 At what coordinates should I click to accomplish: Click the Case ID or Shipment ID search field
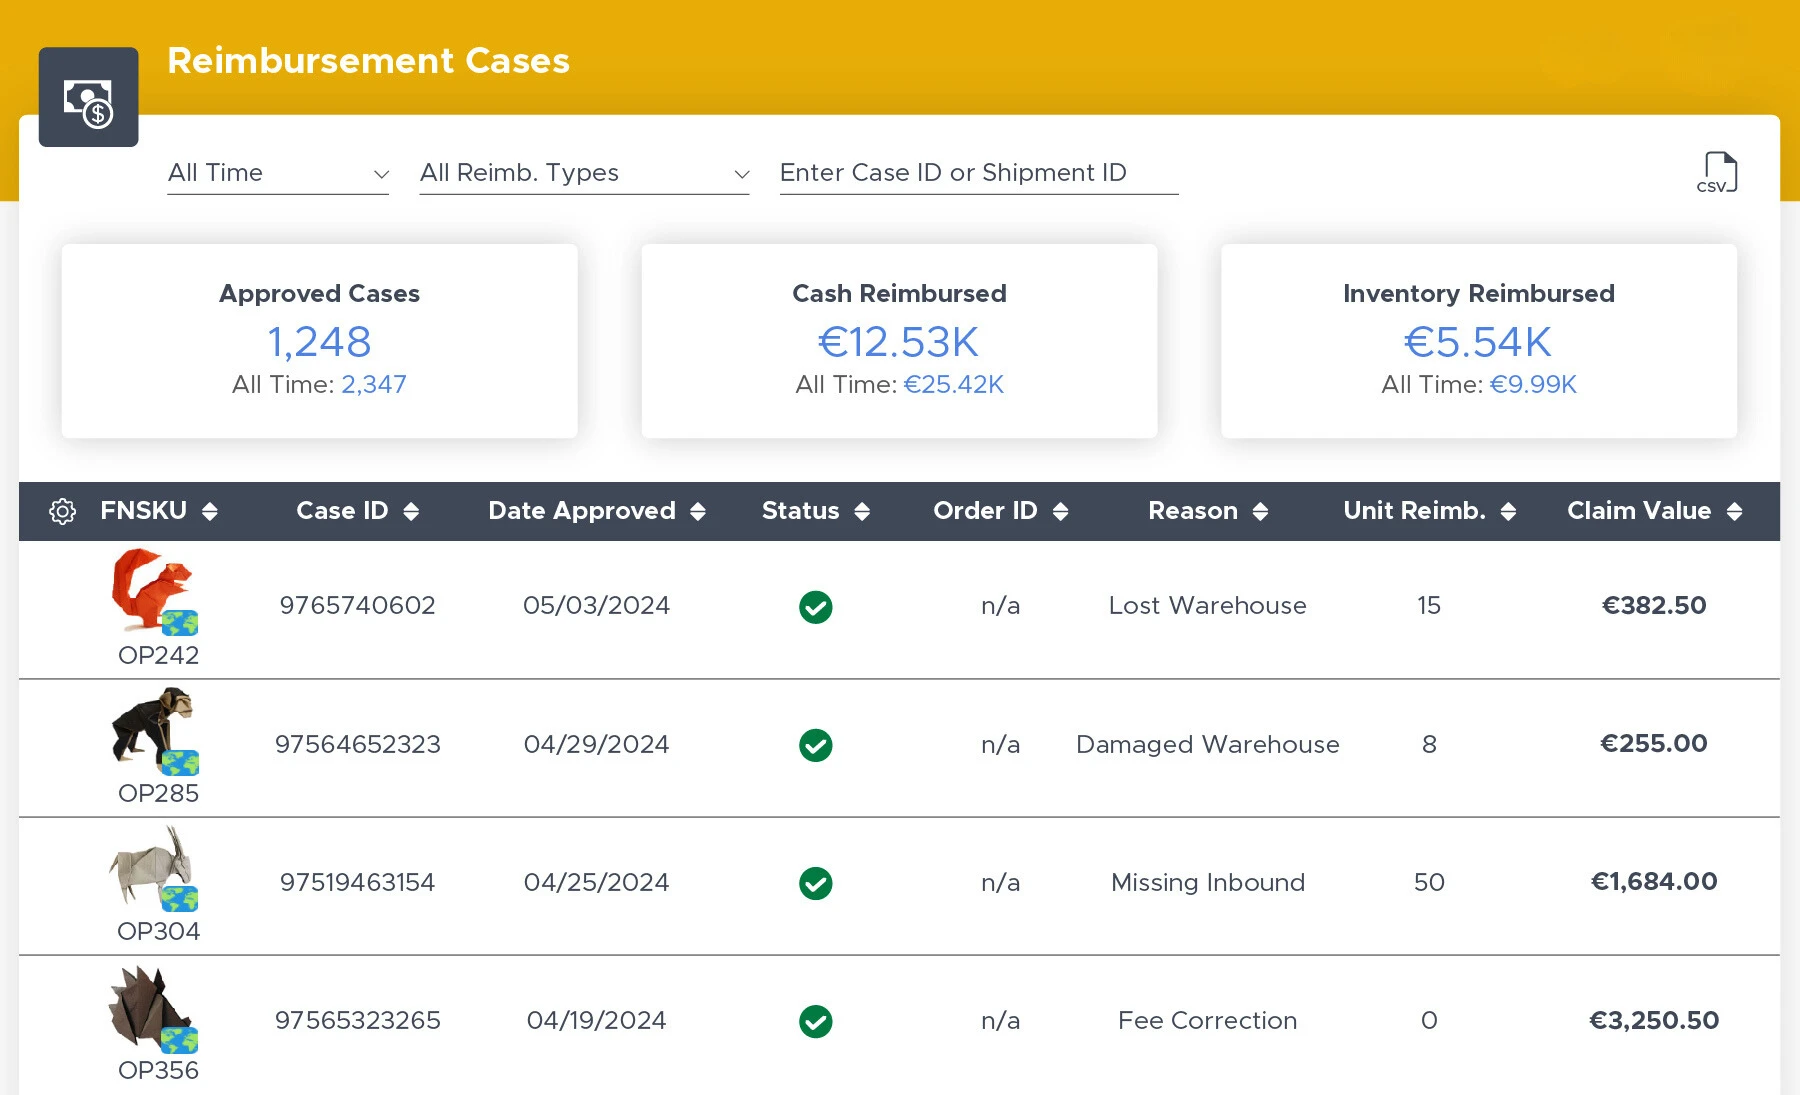pyautogui.click(x=979, y=173)
